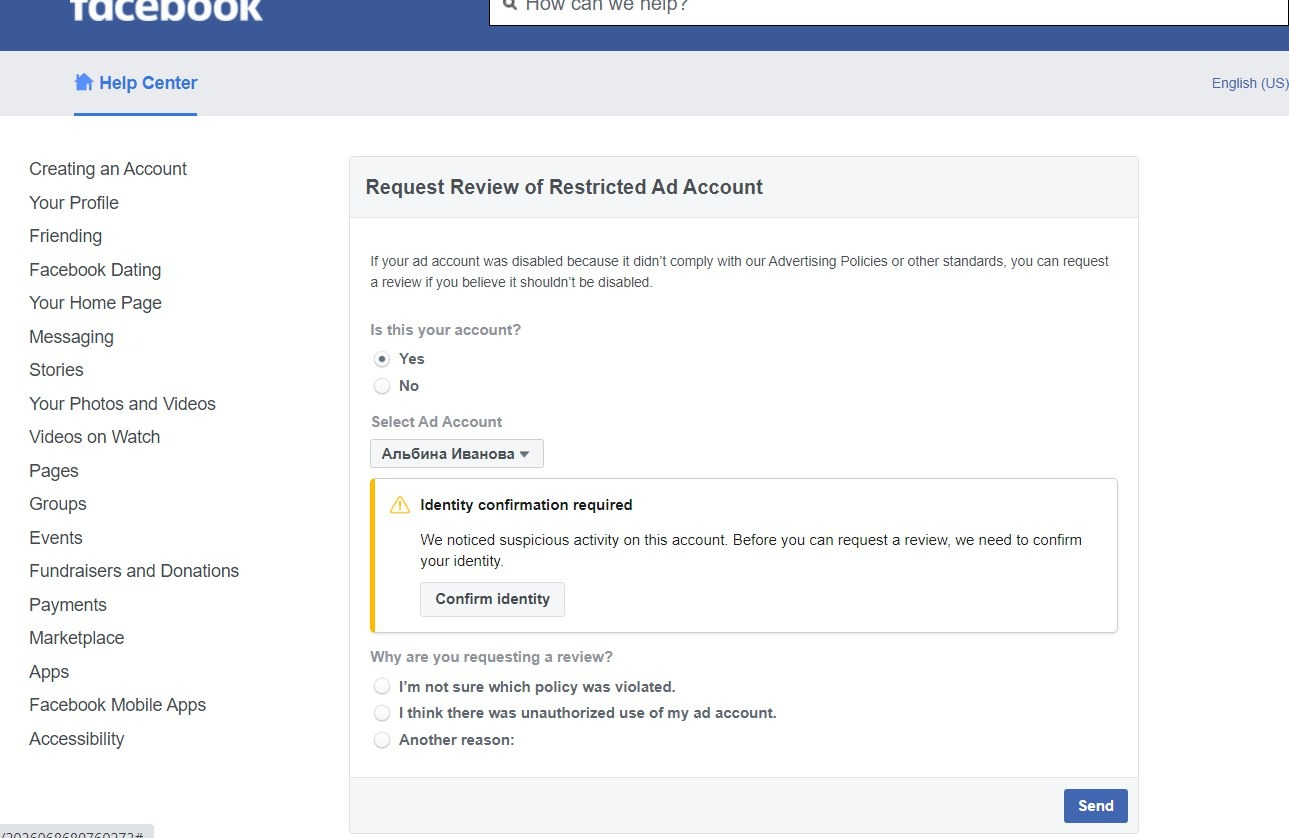Select No for 'Is this your account?'
Viewport: 1289px width, 838px height.
pyautogui.click(x=382, y=386)
